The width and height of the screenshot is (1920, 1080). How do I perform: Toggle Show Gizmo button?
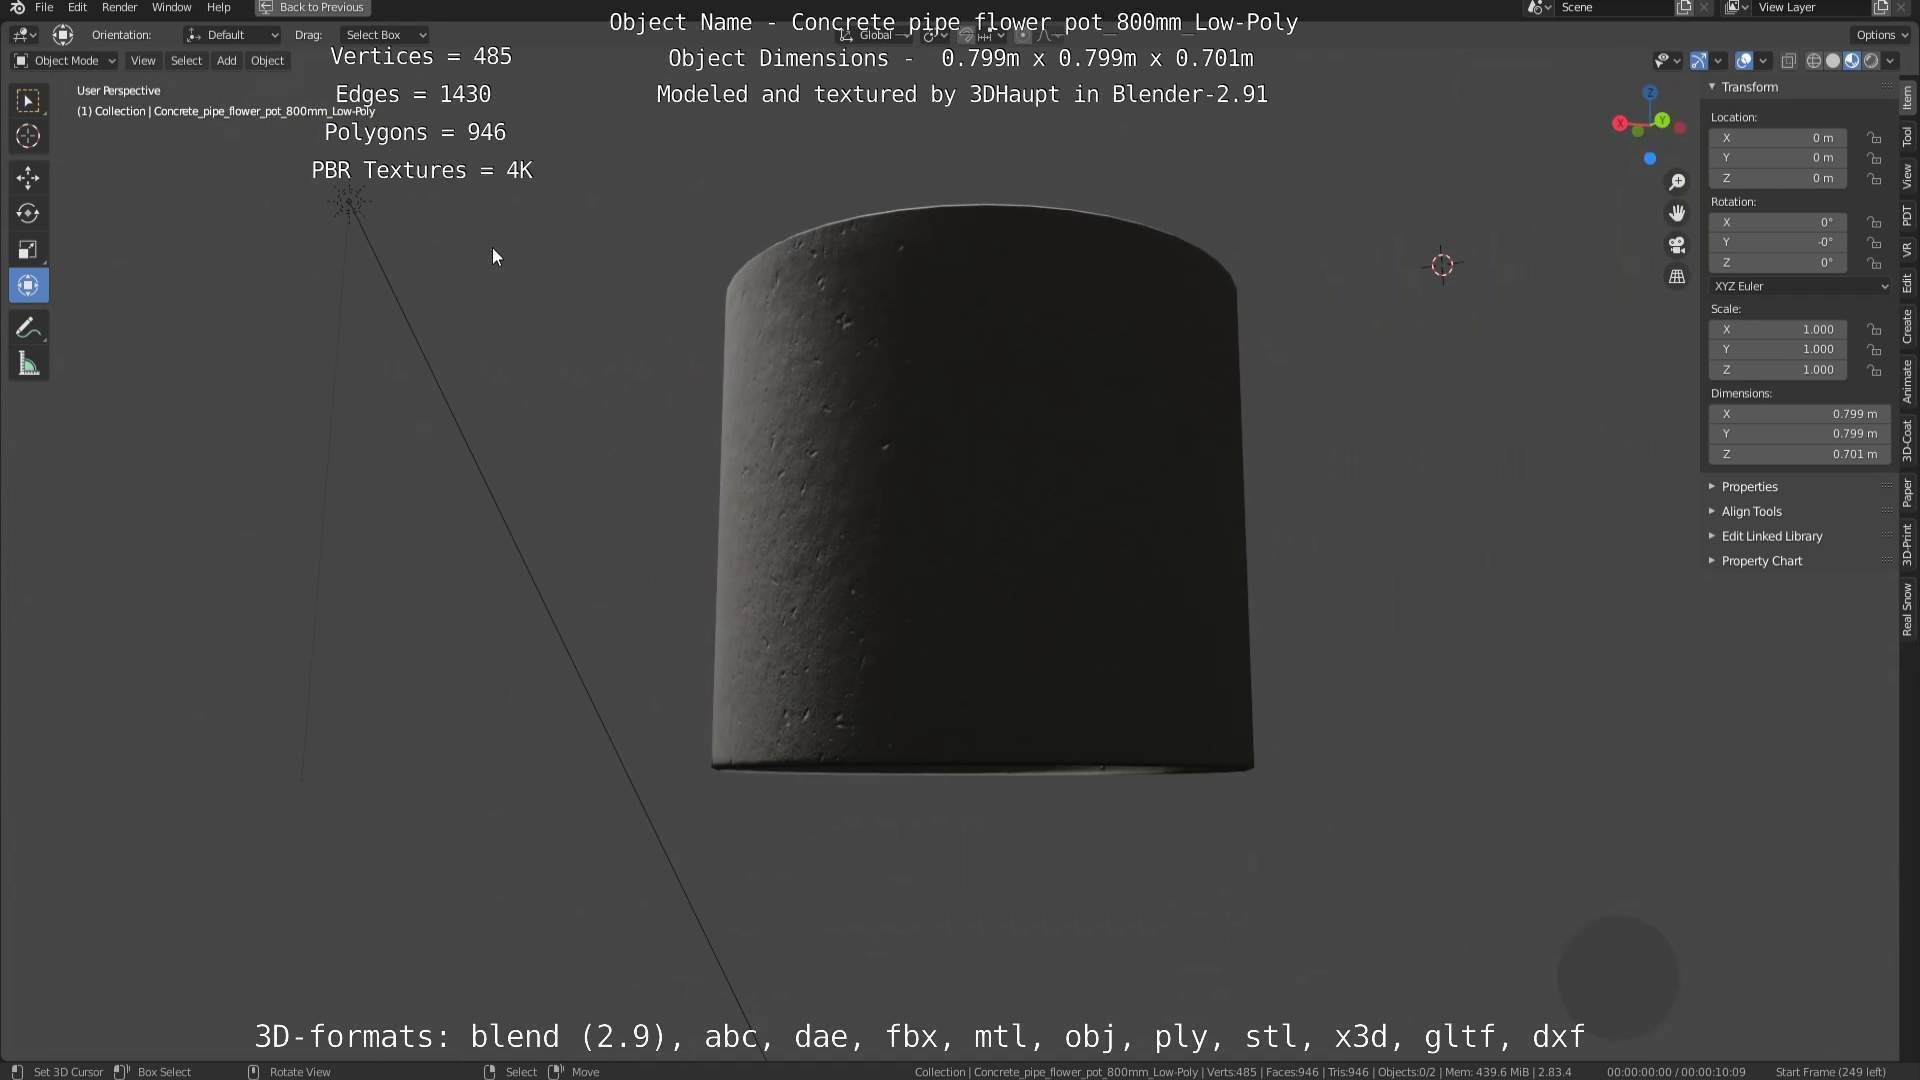pyautogui.click(x=1699, y=61)
